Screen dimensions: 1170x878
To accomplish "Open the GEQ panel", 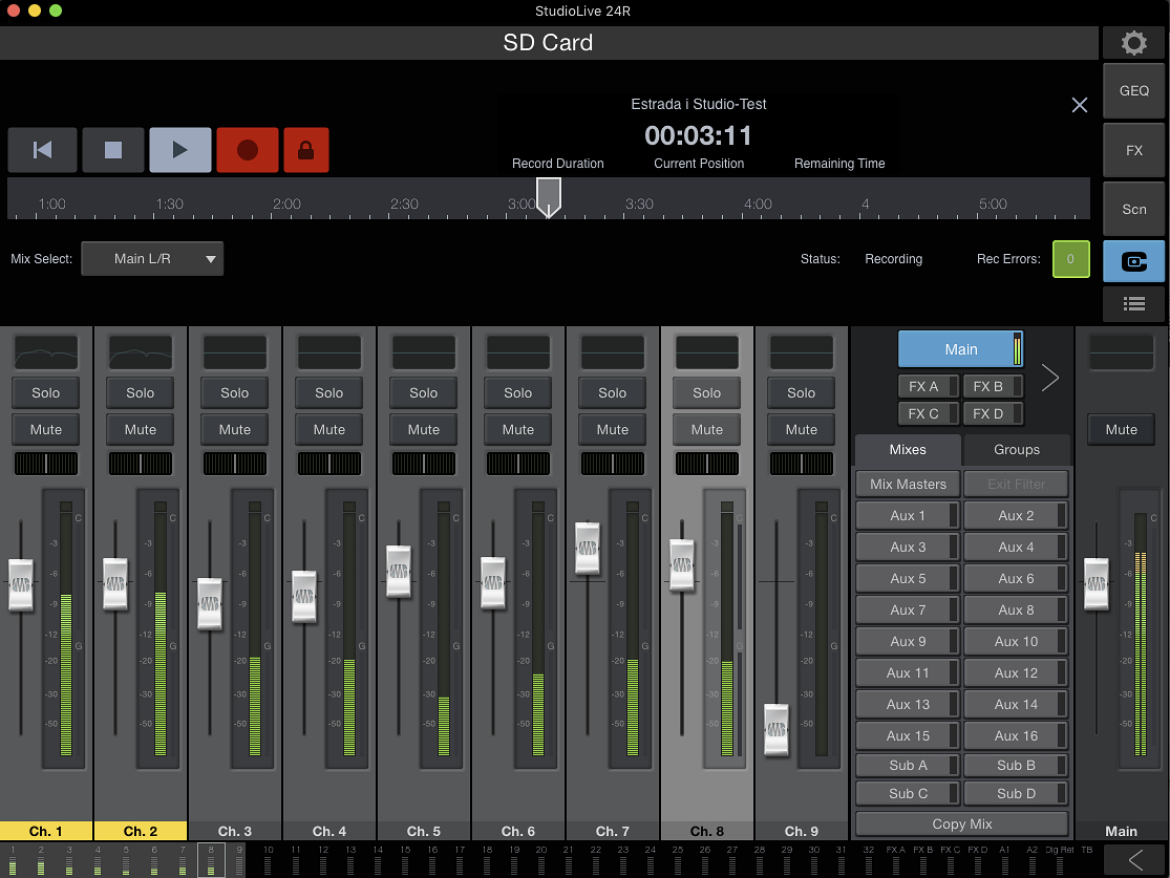I will pyautogui.click(x=1133, y=90).
